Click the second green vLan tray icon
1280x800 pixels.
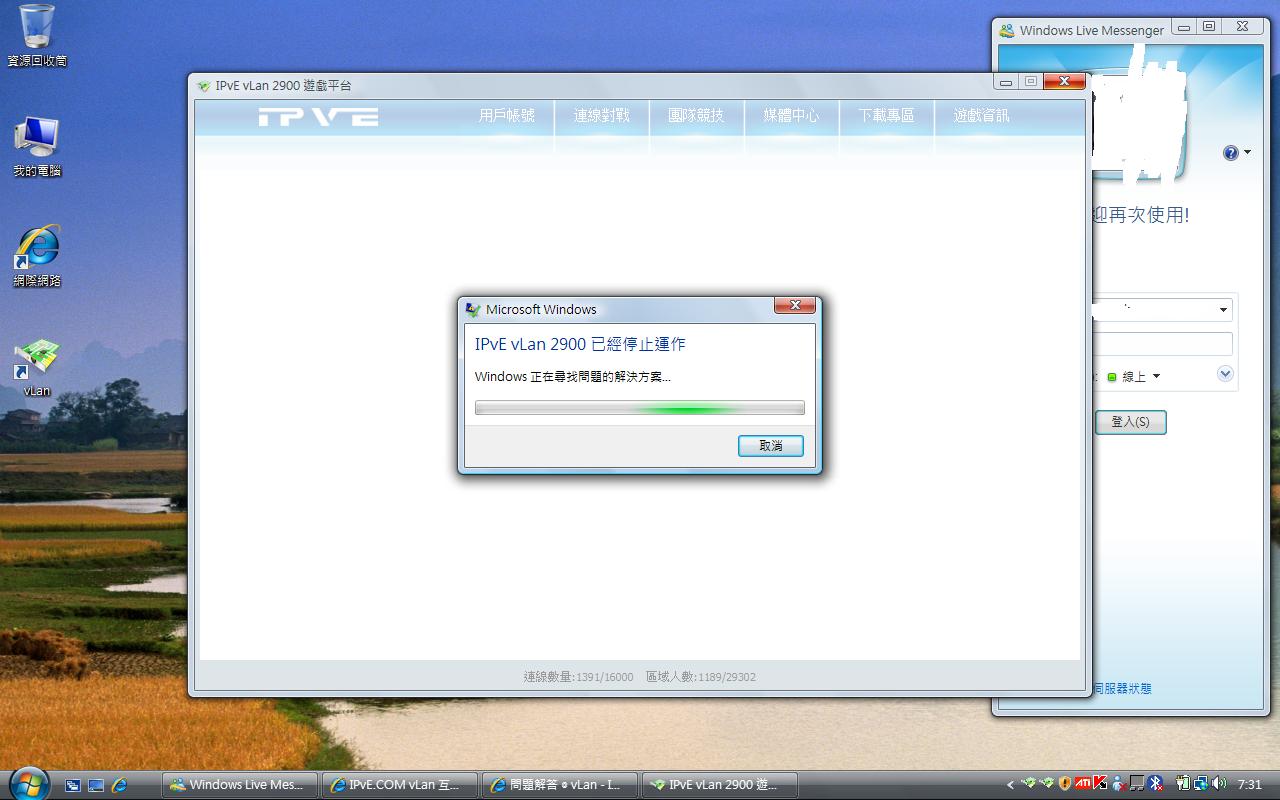1047,784
